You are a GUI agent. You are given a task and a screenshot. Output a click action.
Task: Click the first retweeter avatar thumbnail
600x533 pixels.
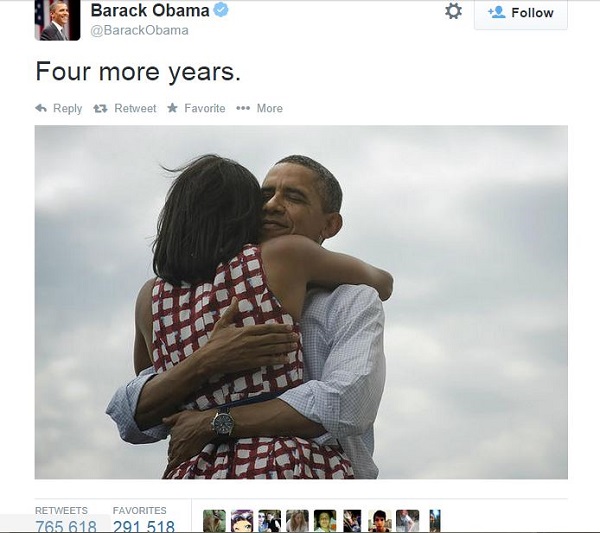point(214,521)
